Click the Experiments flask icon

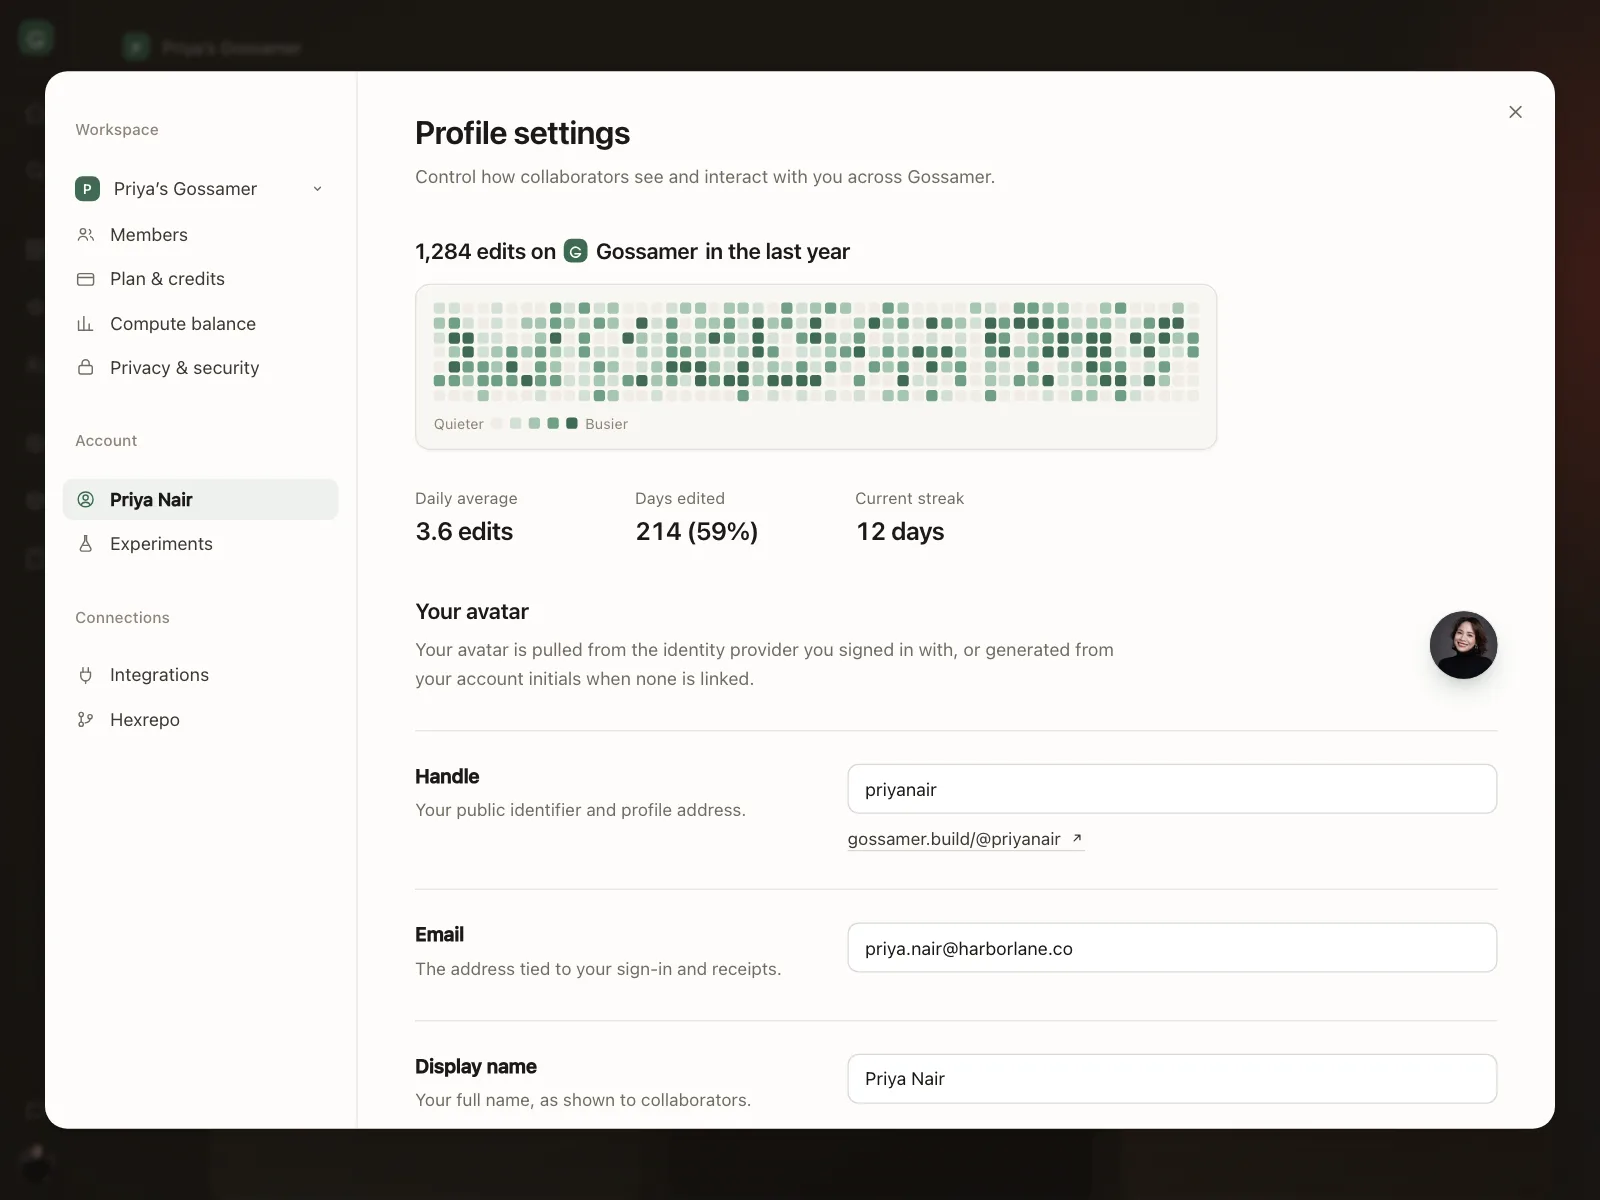(86, 544)
